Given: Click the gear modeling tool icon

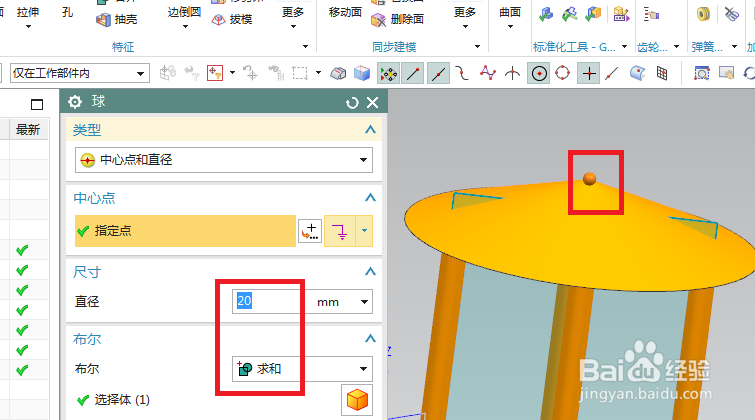Looking at the screenshot, I should 651,14.
